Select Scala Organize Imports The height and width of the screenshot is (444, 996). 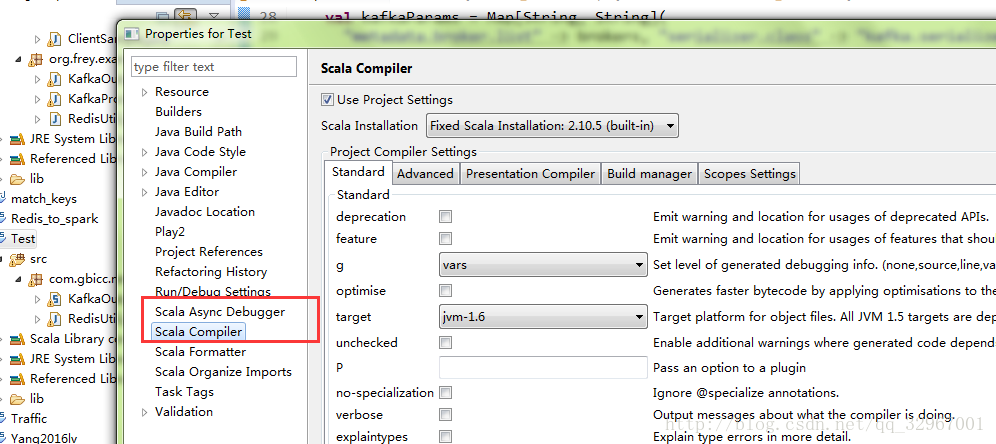point(224,372)
